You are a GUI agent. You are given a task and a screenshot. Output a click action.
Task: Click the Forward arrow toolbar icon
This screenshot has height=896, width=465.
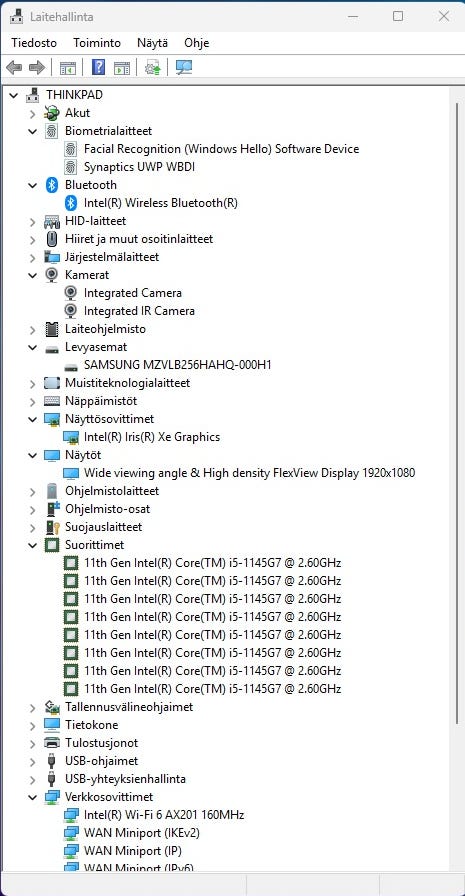coord(37,67)
